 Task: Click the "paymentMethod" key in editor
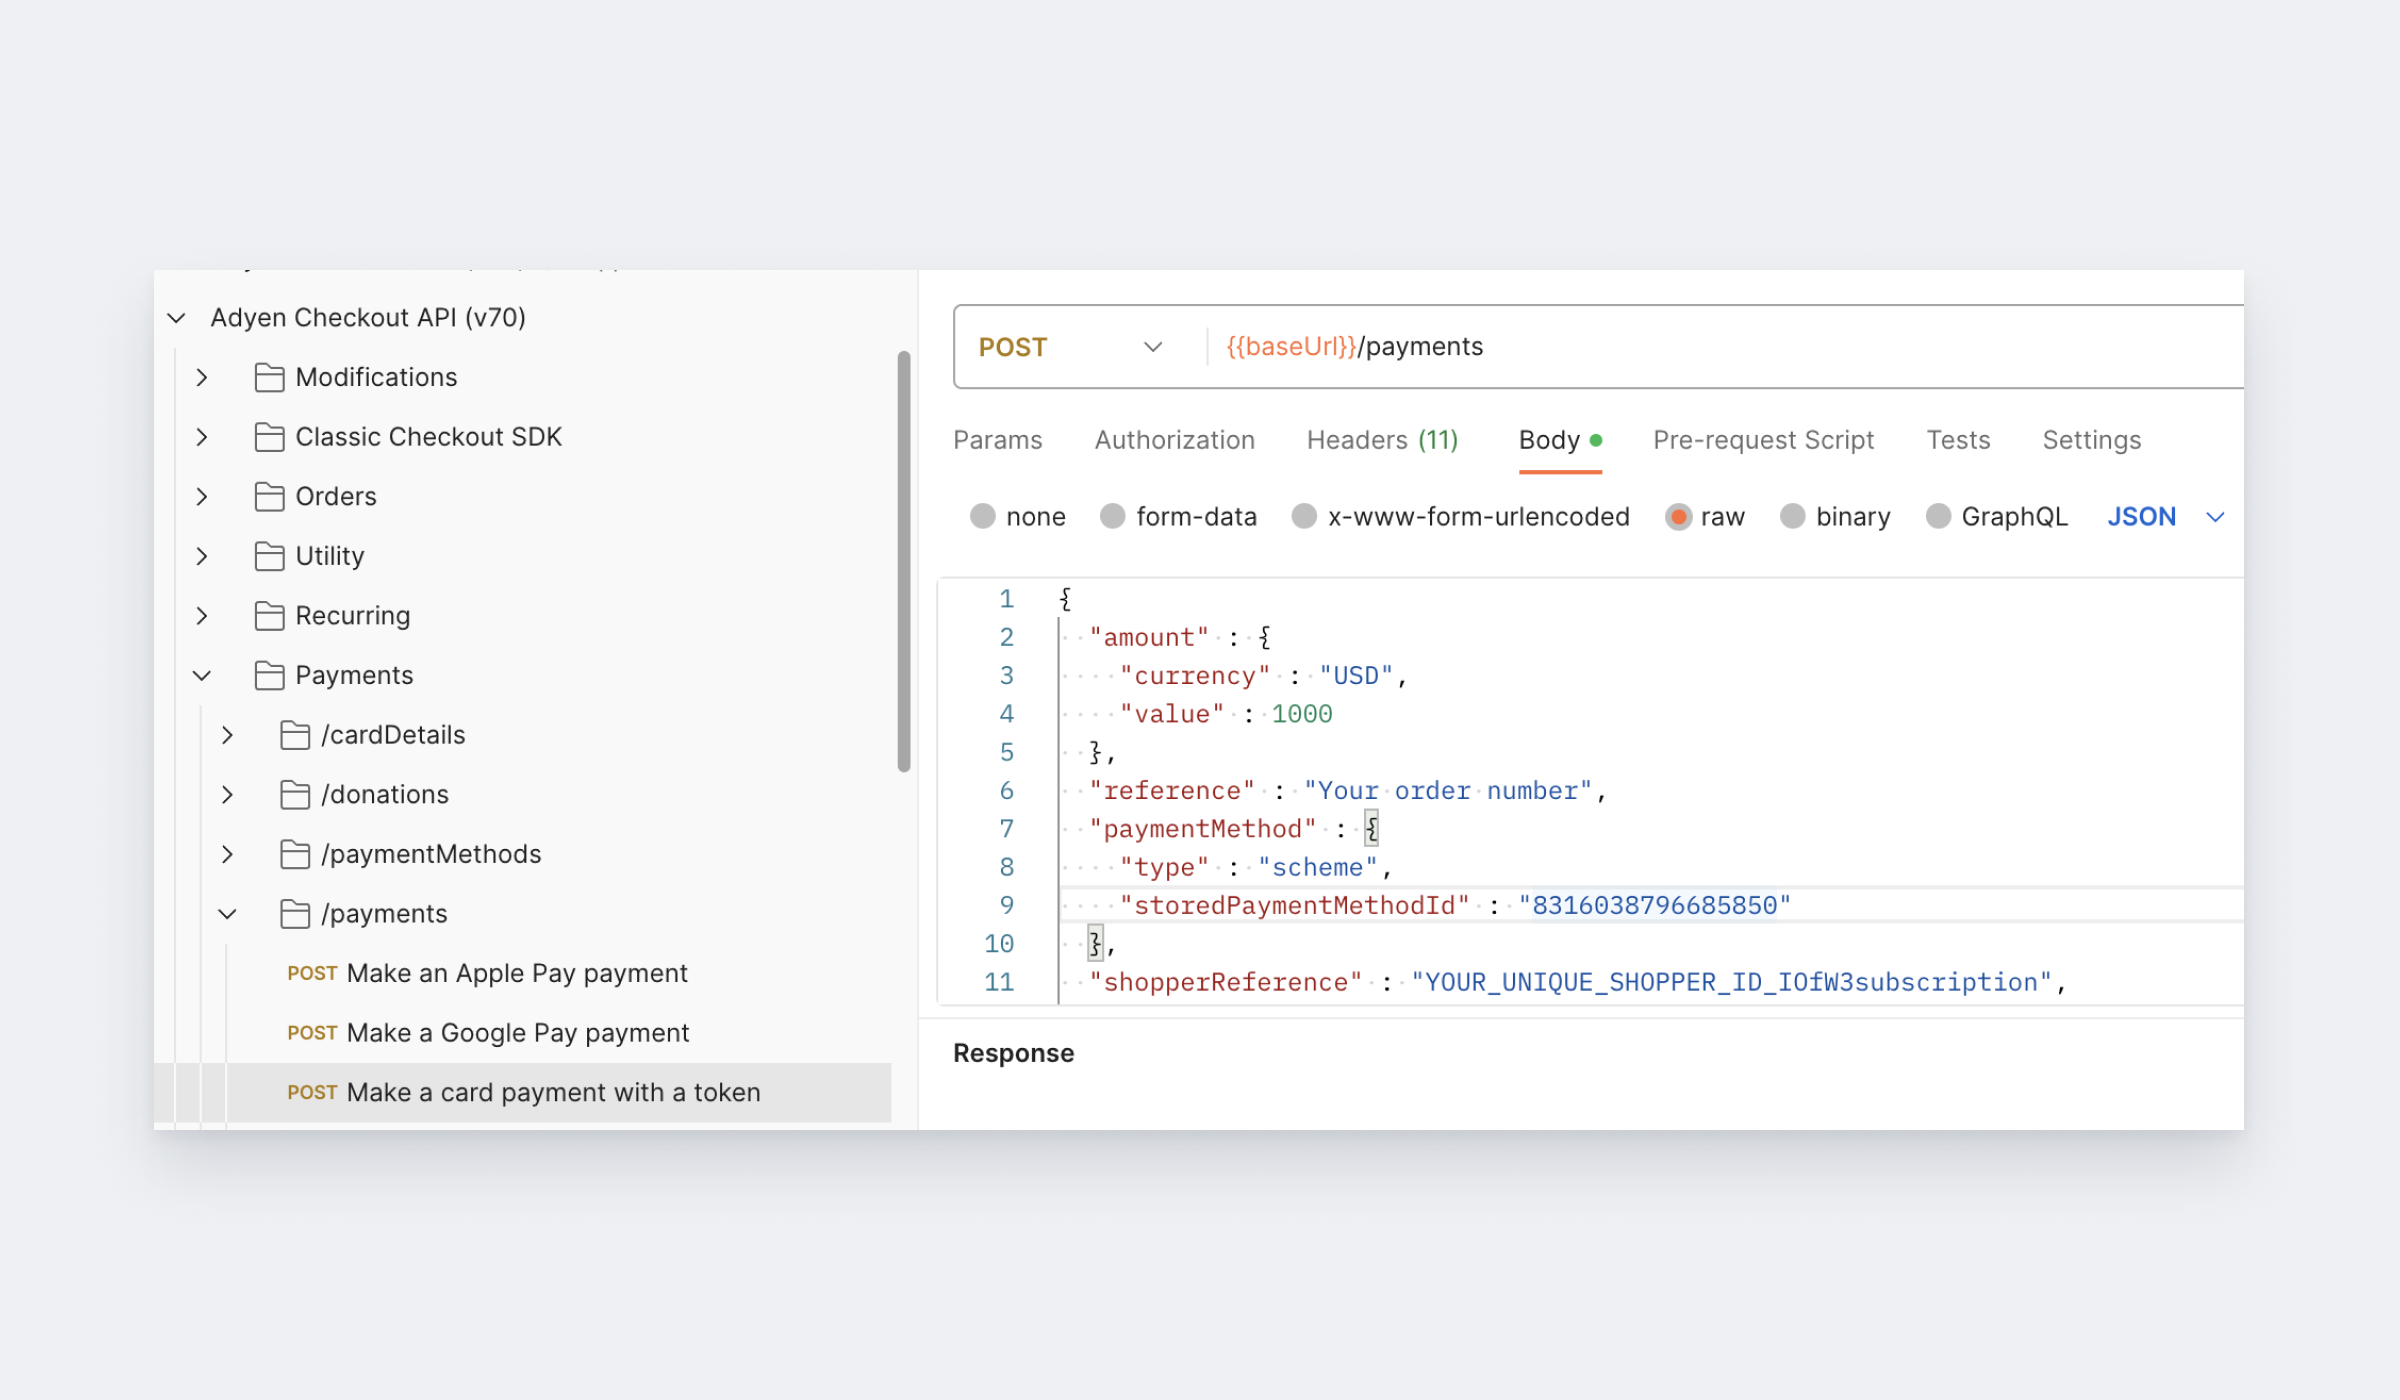1203,829
